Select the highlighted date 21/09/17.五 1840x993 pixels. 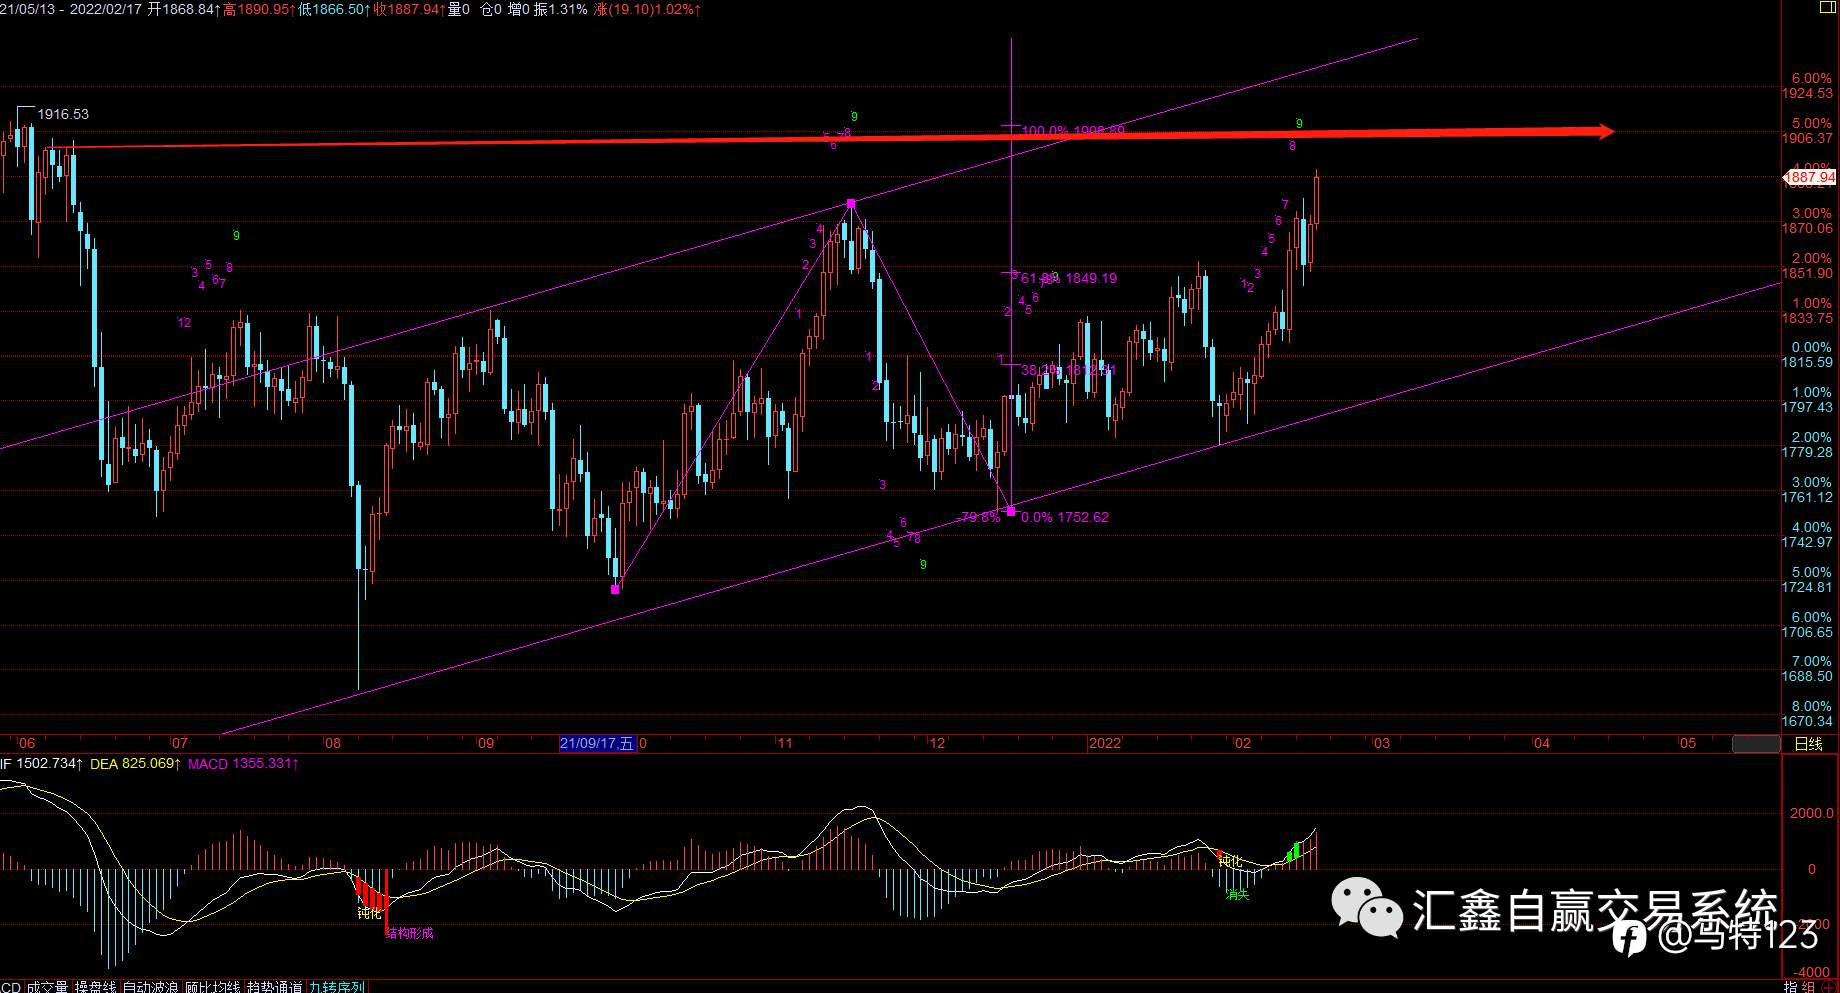point(597,743)
